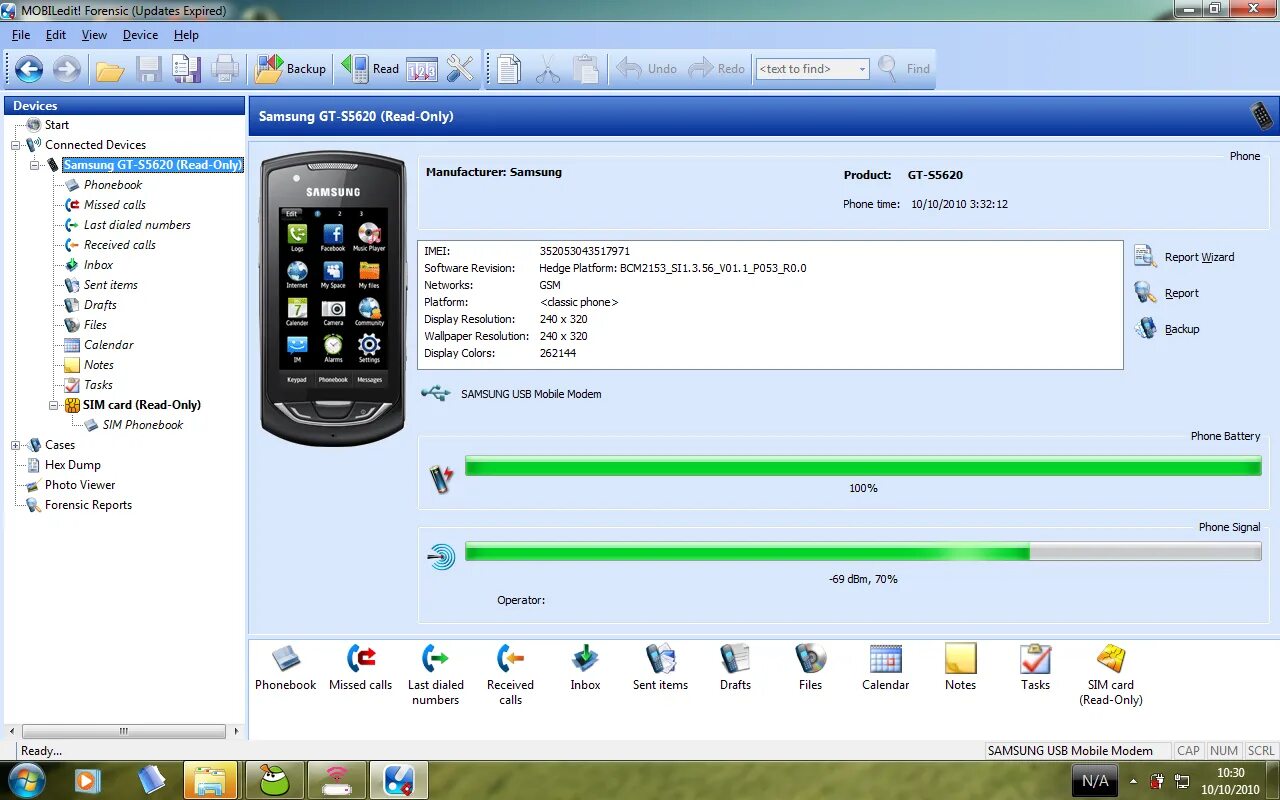
Task: Click the Back navigation arrow in toolbar
Action: 29,69
